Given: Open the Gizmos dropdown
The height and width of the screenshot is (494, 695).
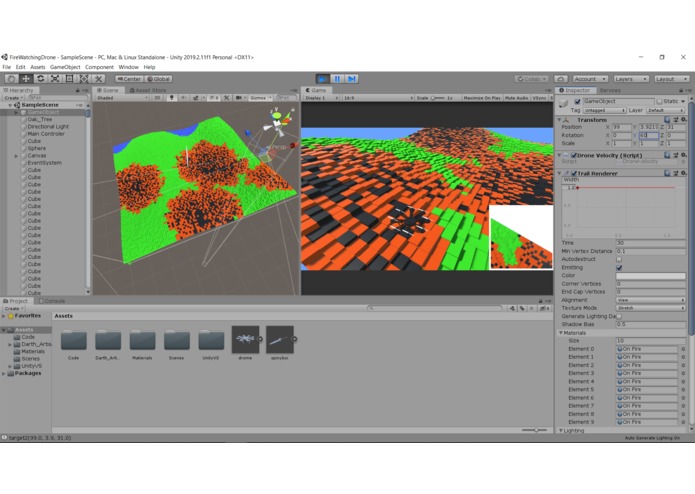Looking at the screenshot, I should click(x=260, y=97).
